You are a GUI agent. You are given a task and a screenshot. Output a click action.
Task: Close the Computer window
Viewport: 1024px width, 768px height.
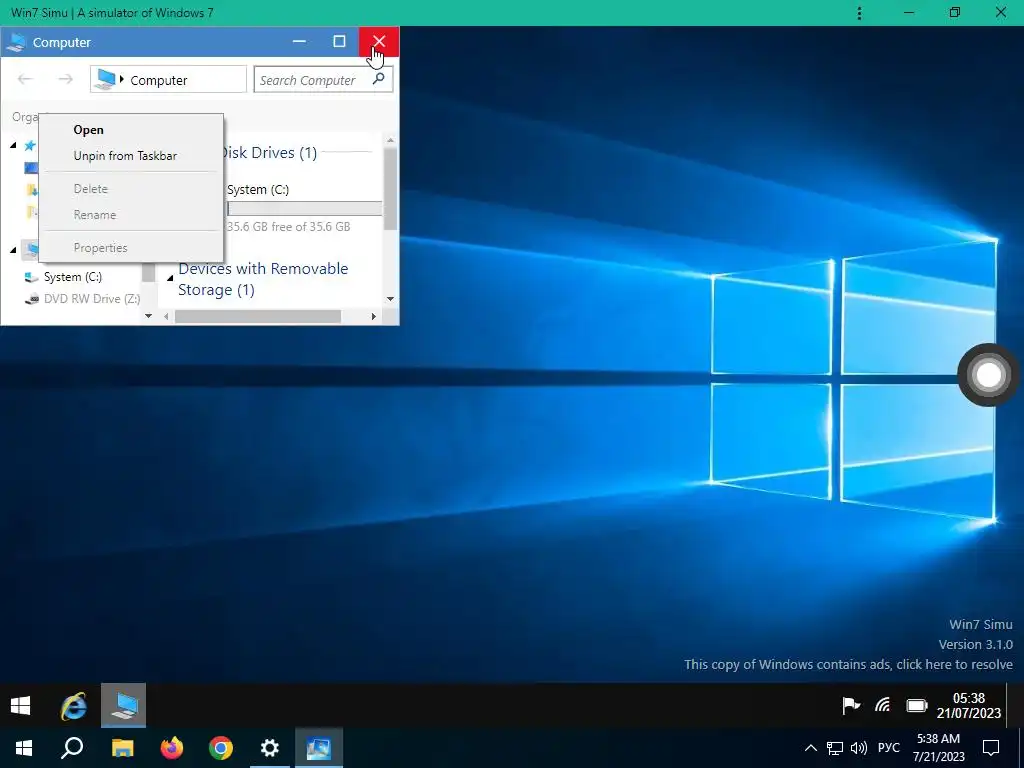click(x=379, y=42)
